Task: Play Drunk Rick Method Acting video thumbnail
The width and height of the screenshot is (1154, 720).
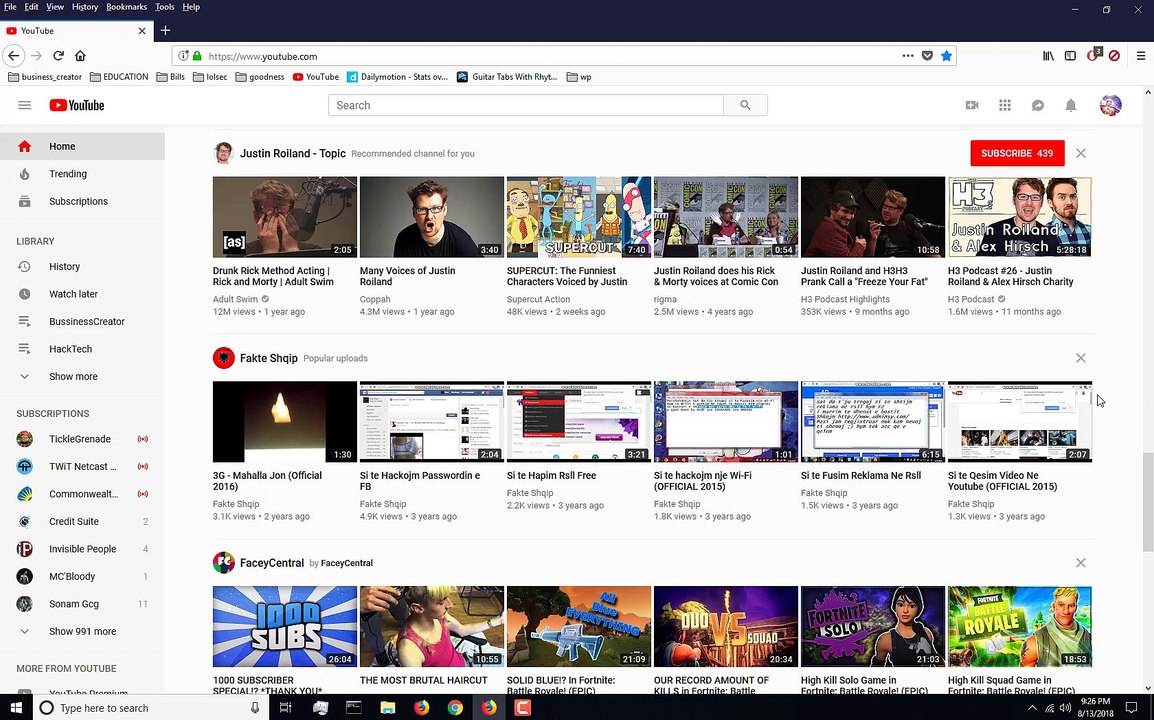Action: pos(285,216)
